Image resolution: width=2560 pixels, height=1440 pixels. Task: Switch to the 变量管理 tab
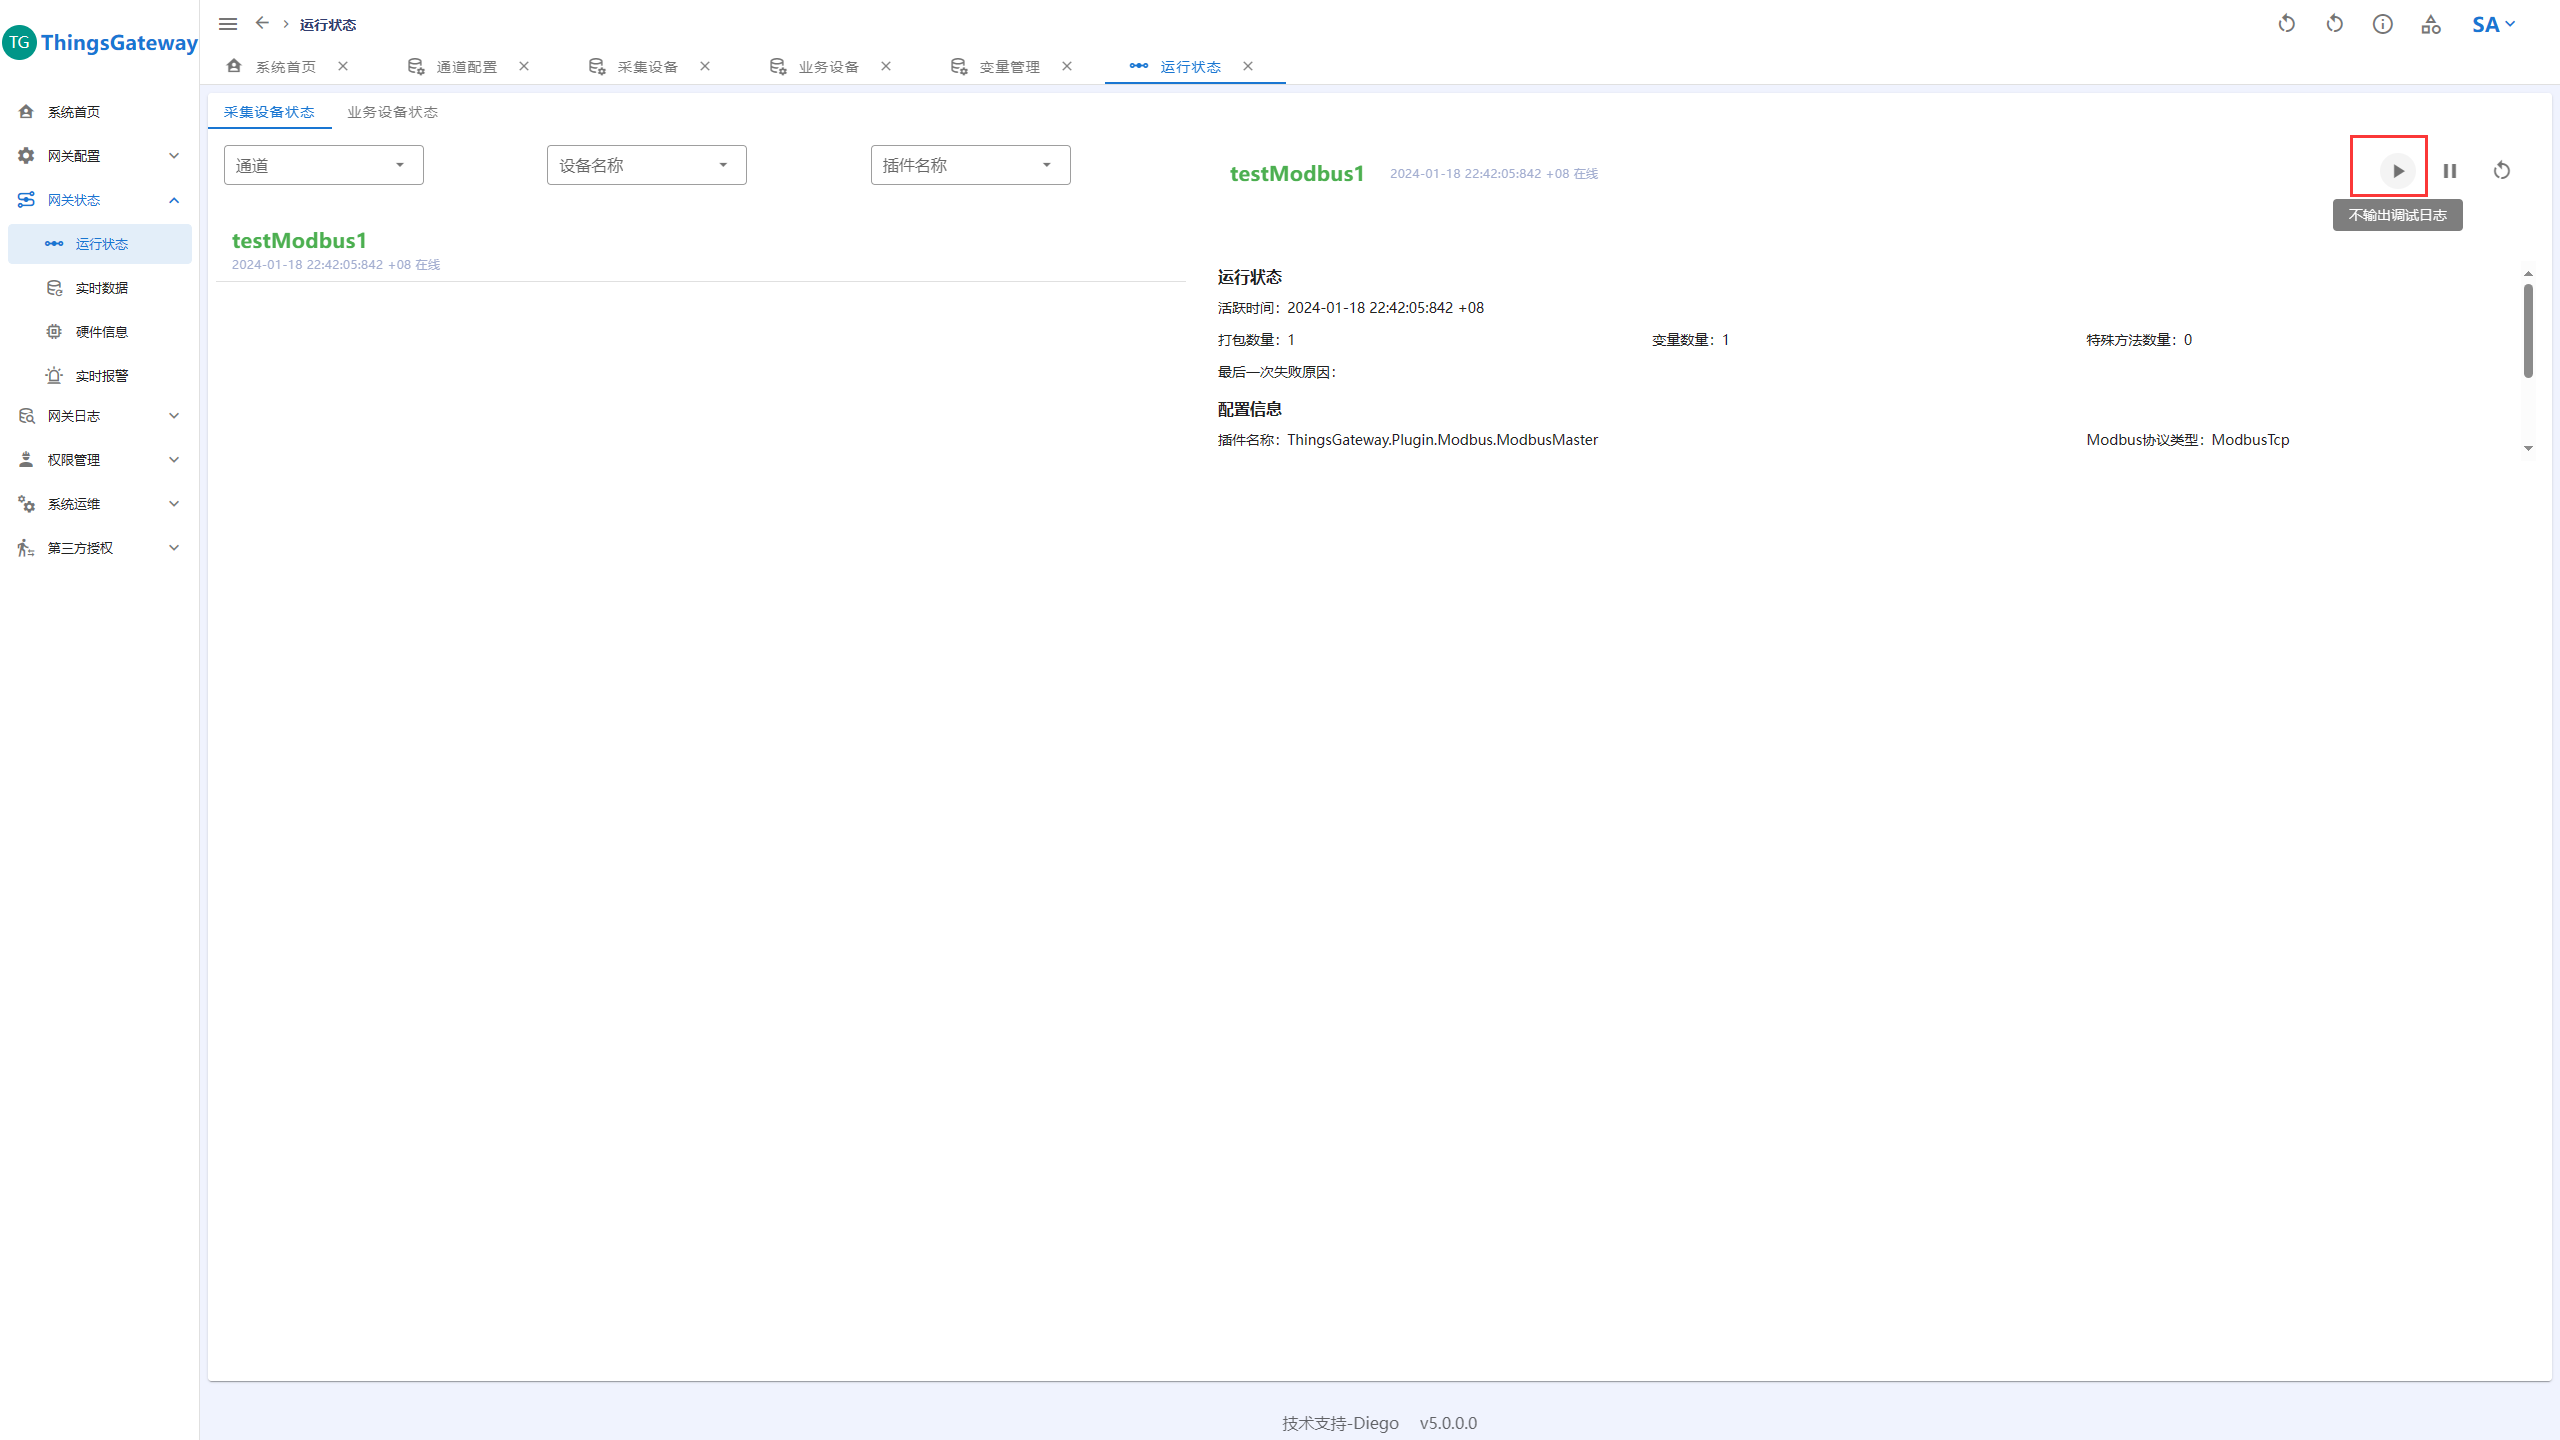coord(1008,67)
